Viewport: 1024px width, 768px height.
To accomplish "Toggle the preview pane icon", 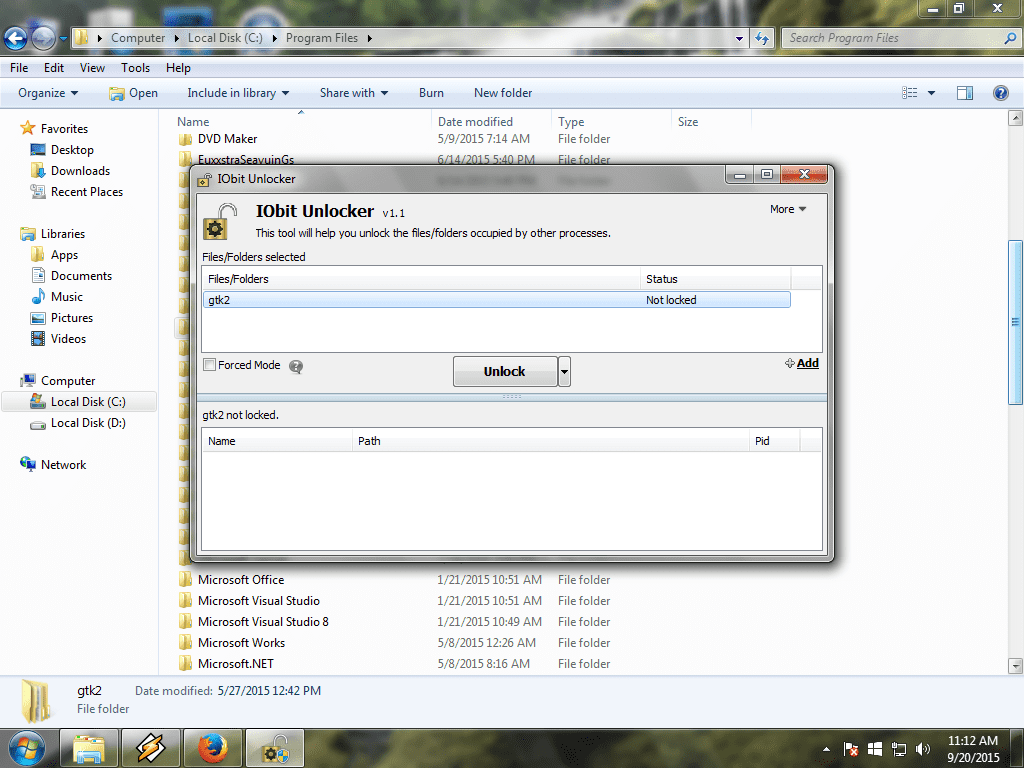I will [x=965, y=93].
